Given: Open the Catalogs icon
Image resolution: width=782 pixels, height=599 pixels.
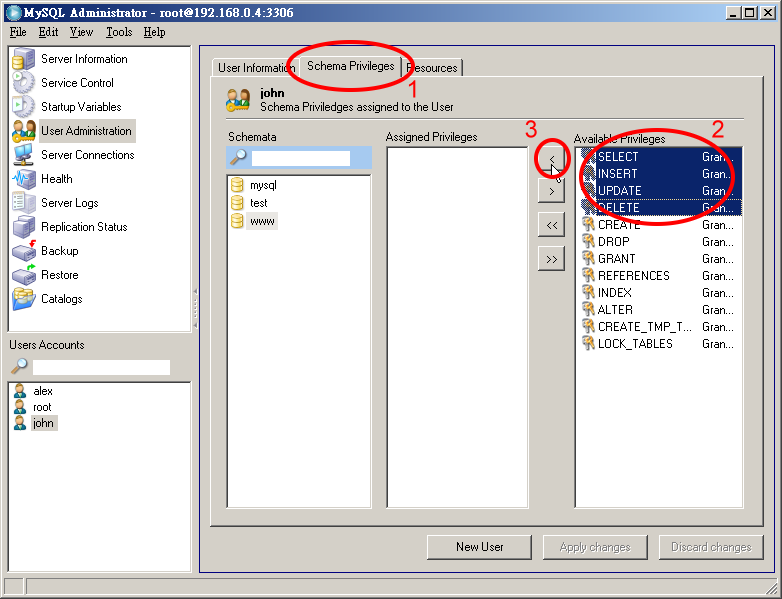Looking at the screenshot, I should (24, 299).
